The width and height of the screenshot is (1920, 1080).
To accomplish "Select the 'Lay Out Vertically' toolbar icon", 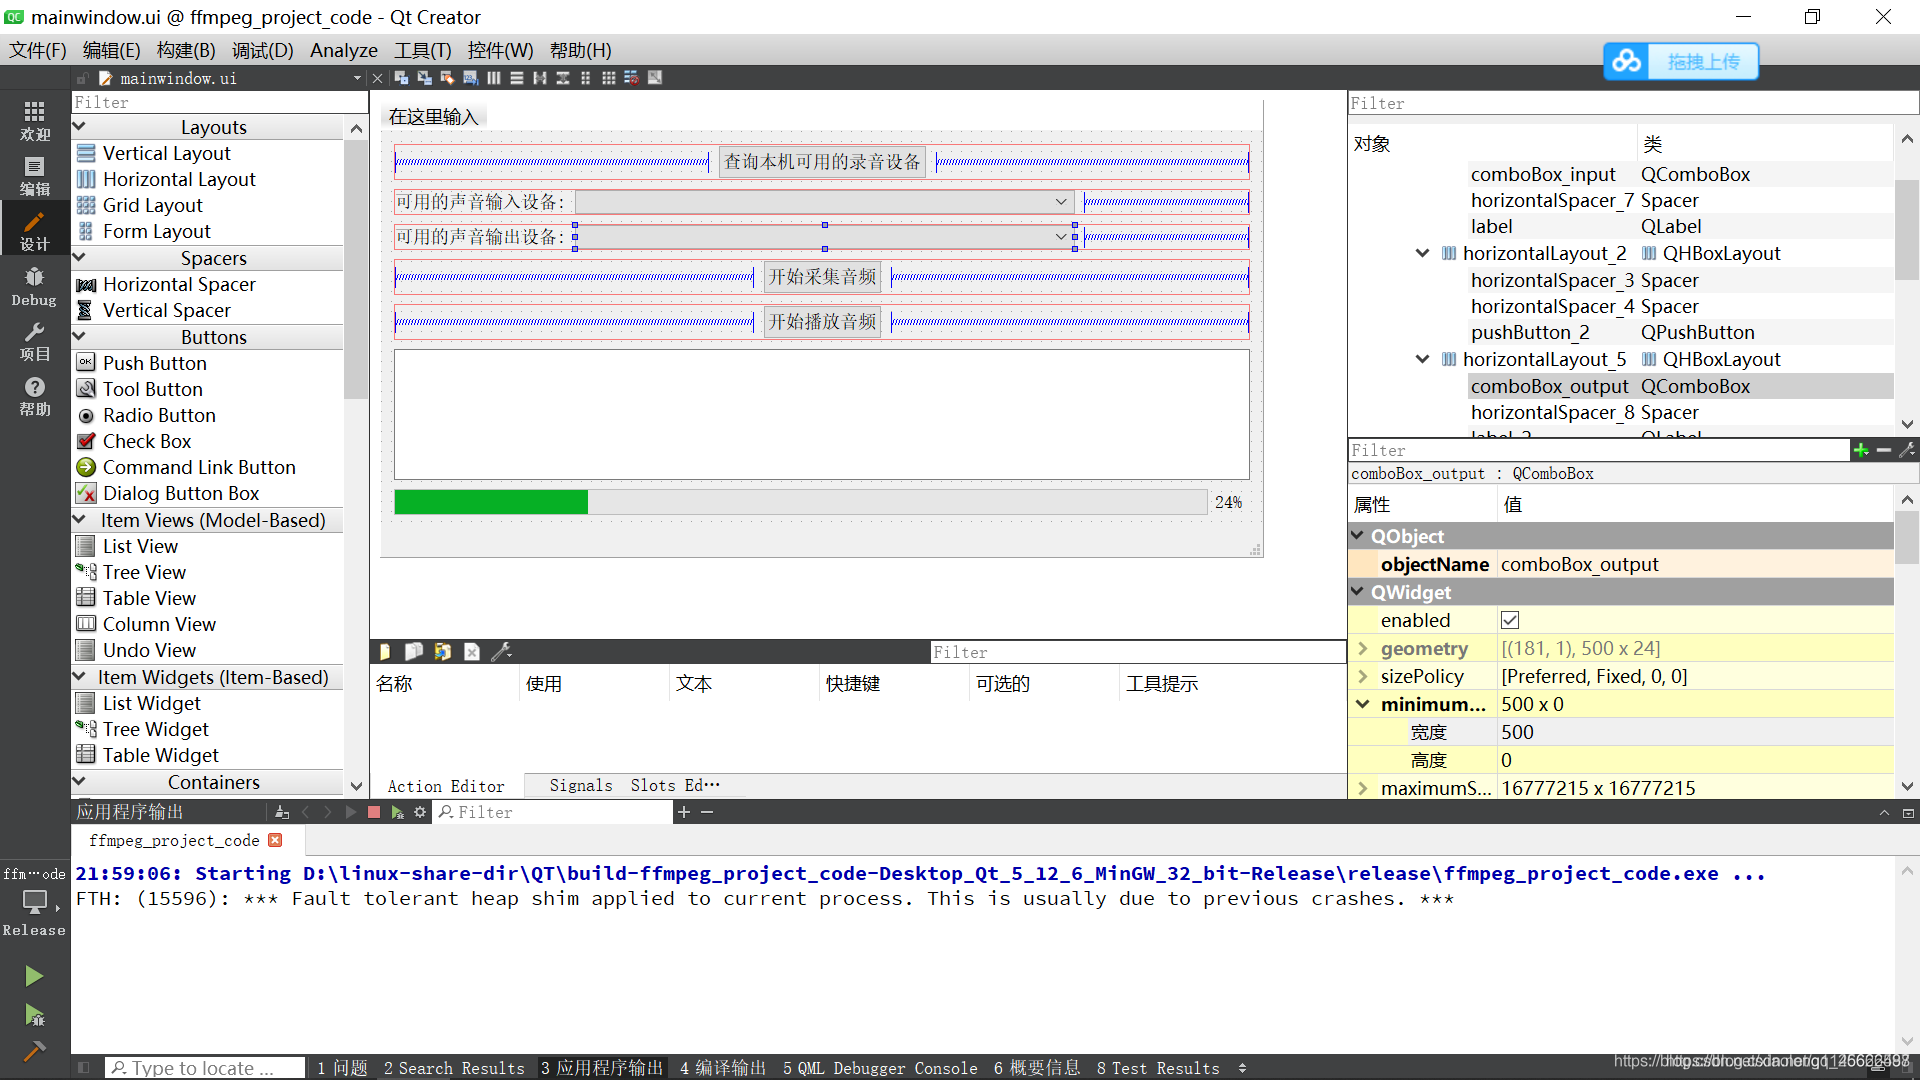I will 517,77.
